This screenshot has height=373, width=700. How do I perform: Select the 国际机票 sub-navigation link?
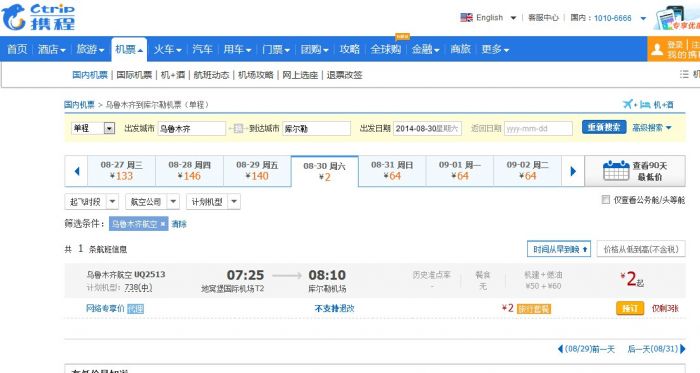(x=134, y=75)
